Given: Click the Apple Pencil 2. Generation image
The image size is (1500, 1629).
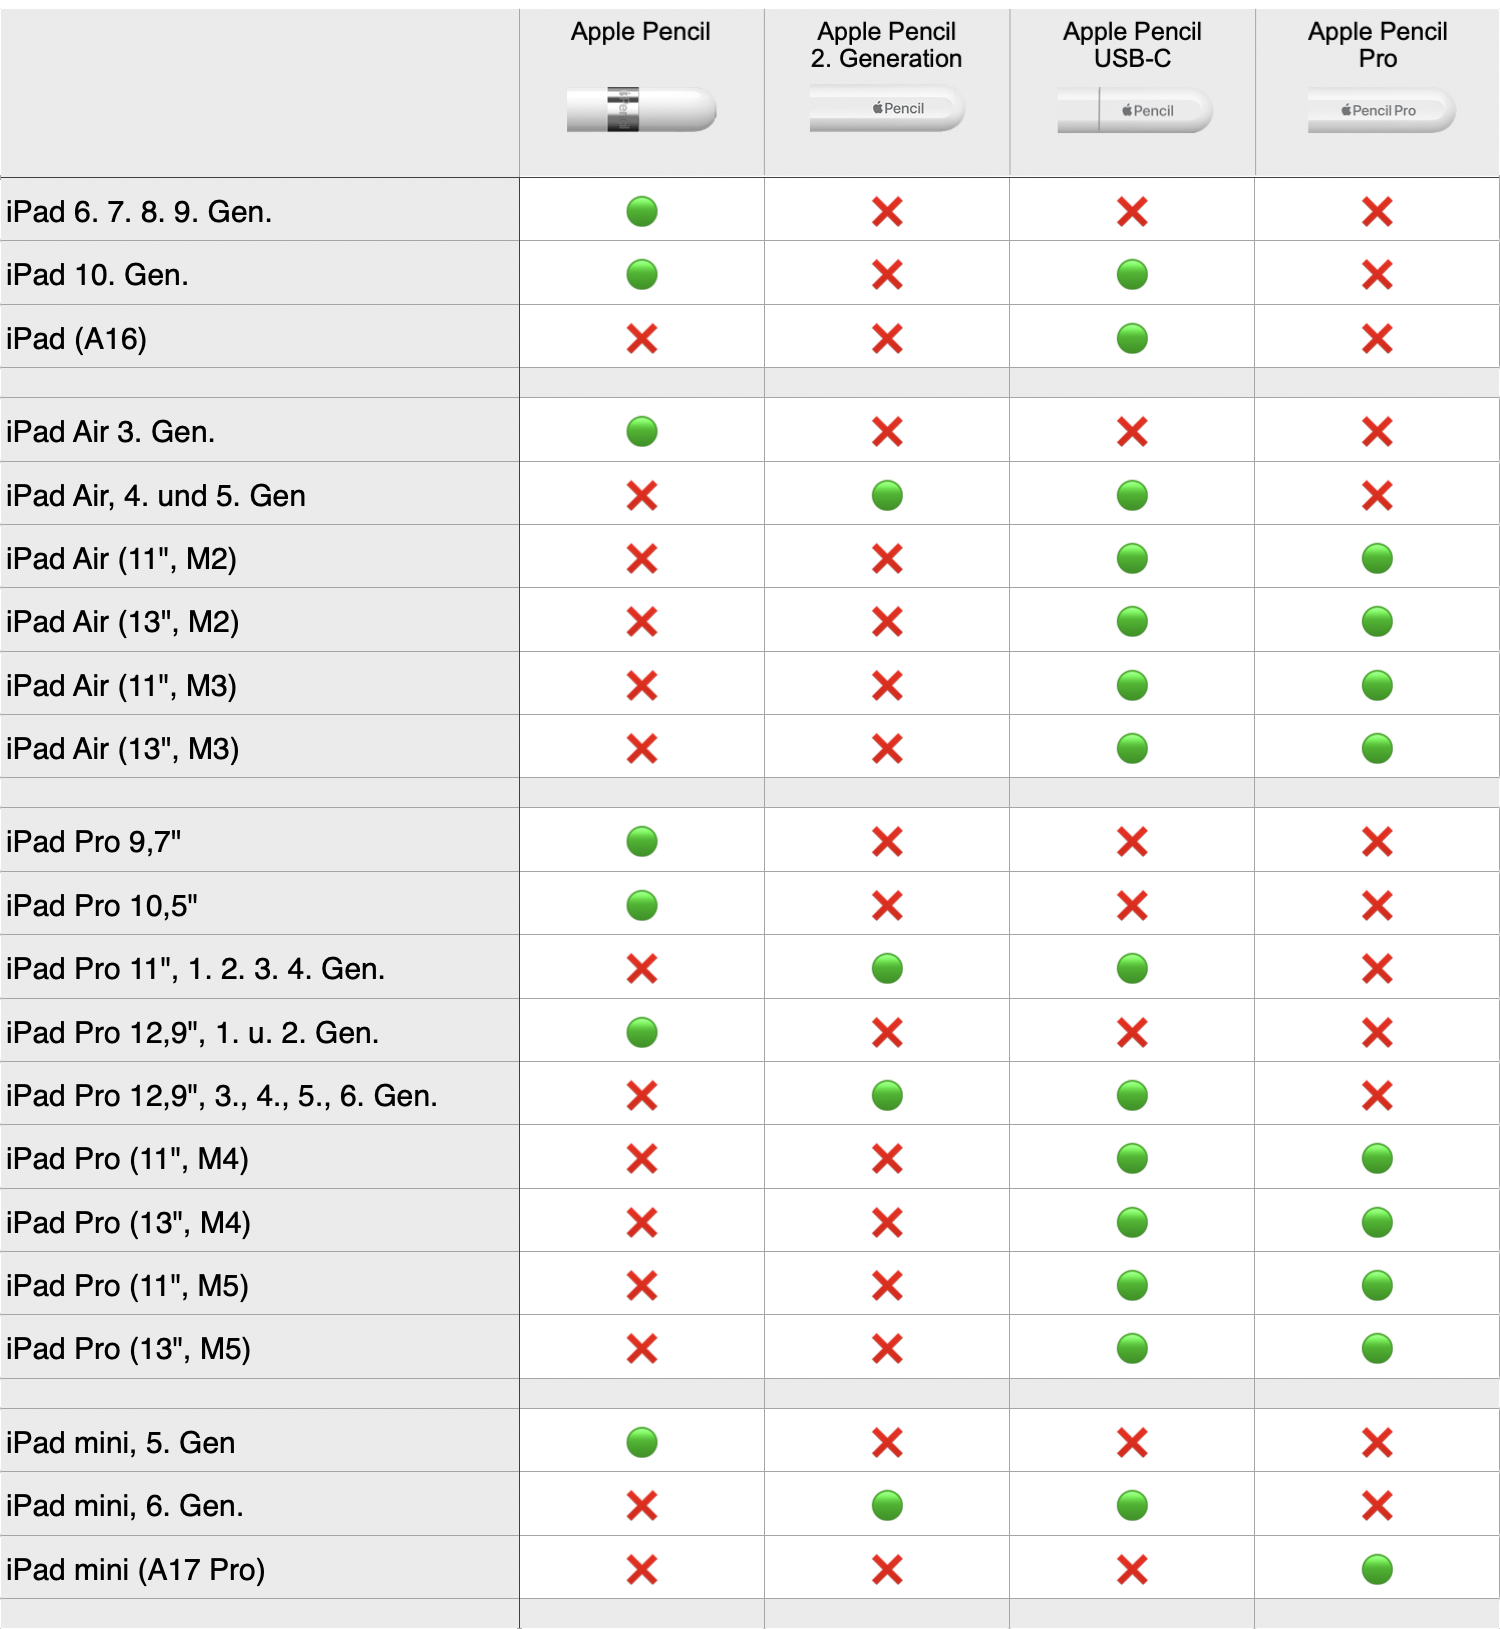Looking at the screenshot, I should 886,109.
